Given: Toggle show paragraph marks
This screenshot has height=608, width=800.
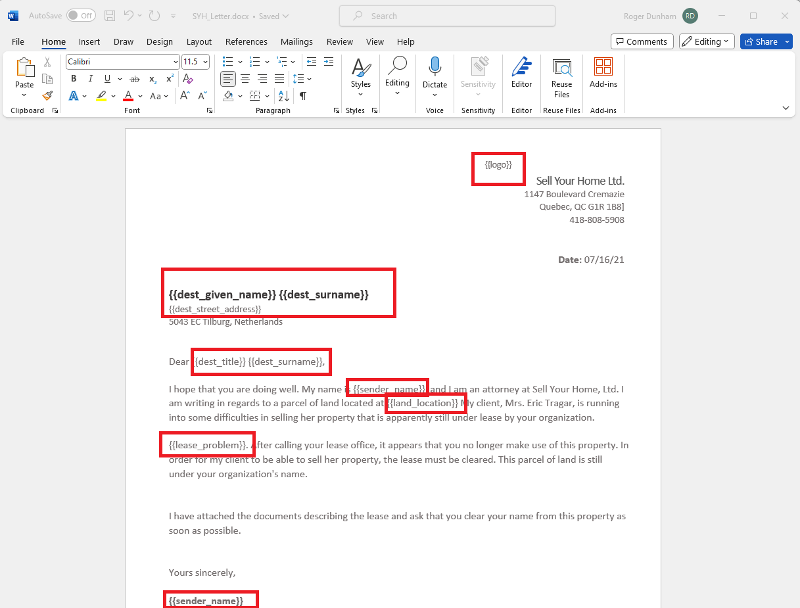Looking at the screenshot, I should [303, 95].
